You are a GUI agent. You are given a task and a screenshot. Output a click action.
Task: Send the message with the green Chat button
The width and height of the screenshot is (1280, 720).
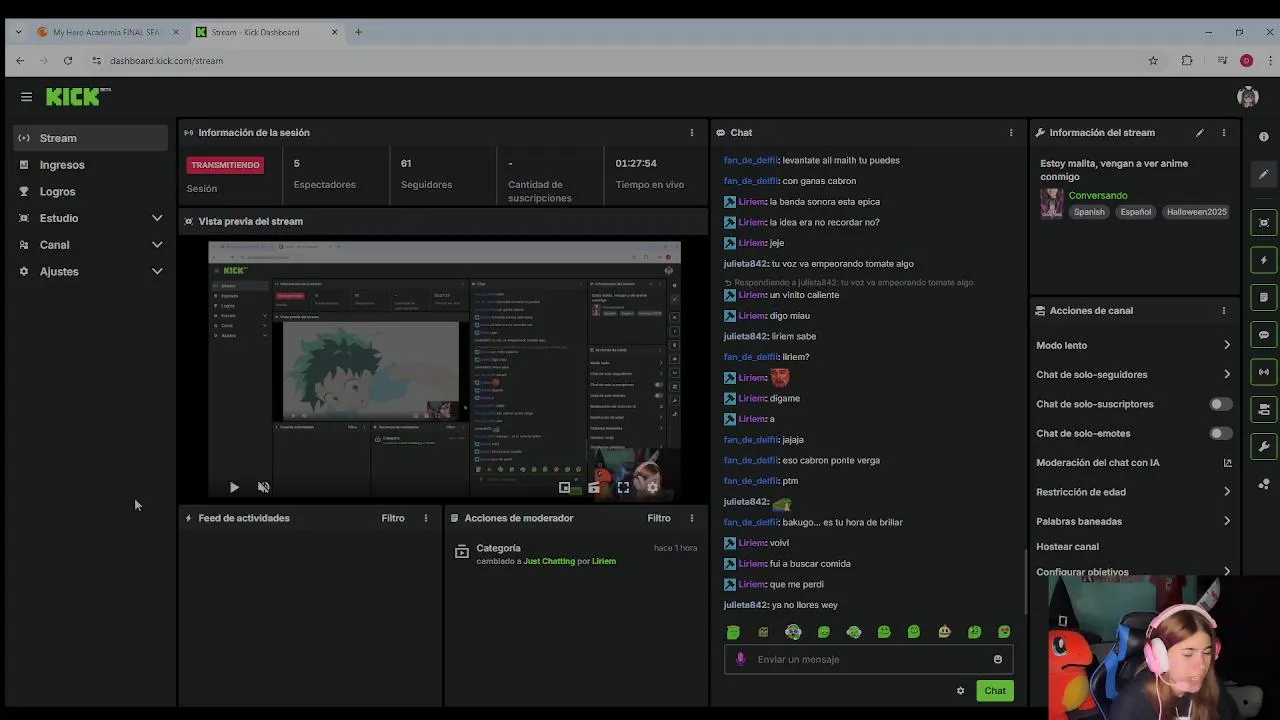[x=995, y=691]
